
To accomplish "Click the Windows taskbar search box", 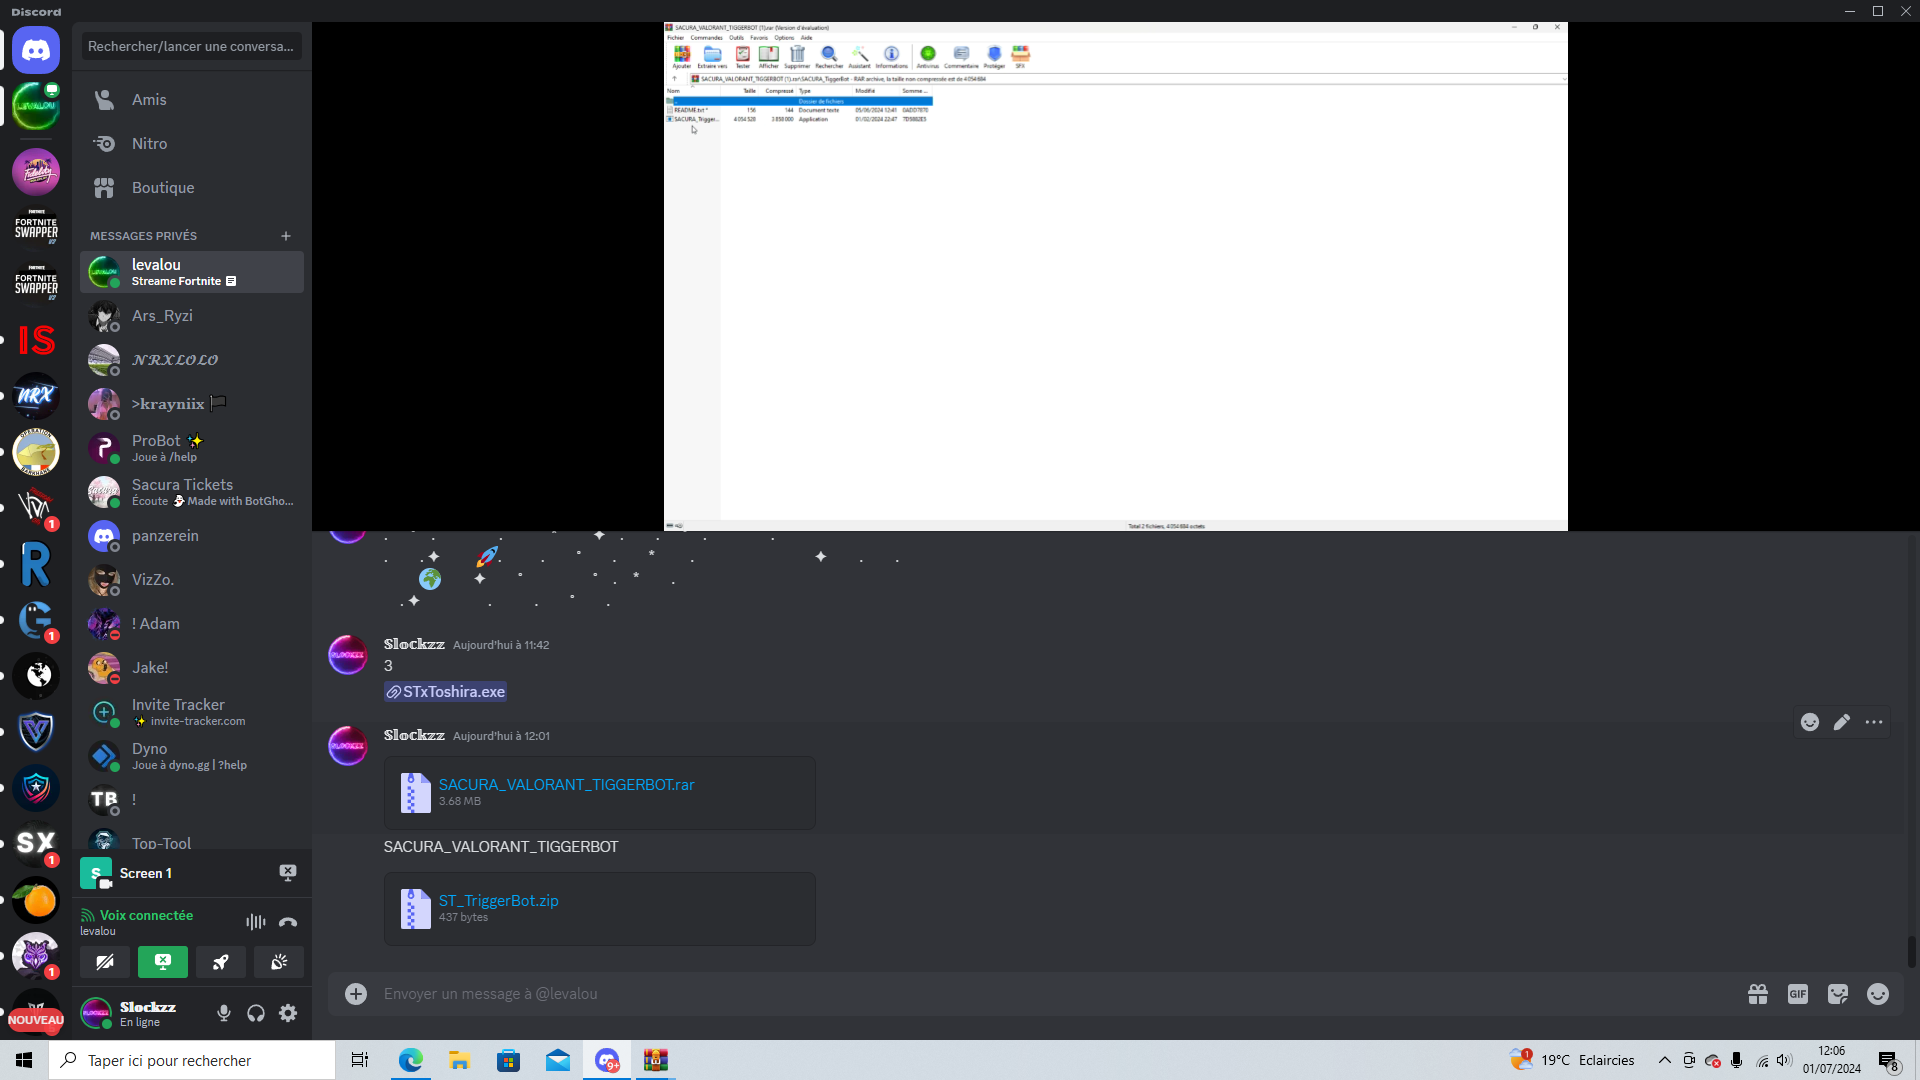I will click(192, 1060).
